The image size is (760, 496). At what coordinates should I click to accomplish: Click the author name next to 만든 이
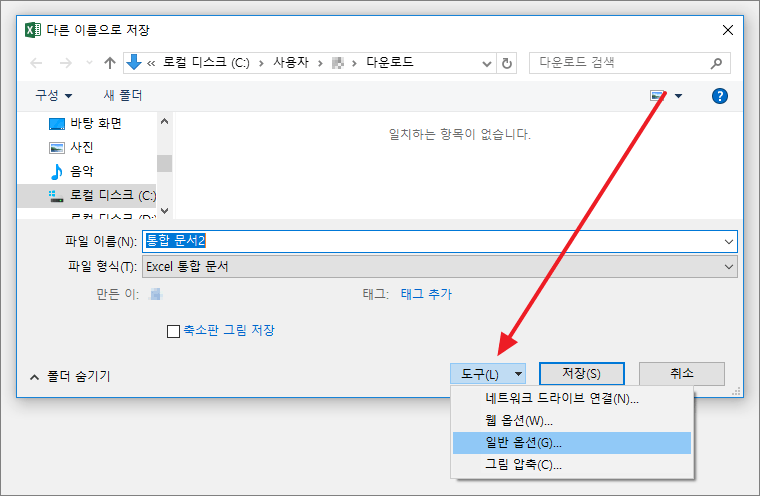[156, 294]
